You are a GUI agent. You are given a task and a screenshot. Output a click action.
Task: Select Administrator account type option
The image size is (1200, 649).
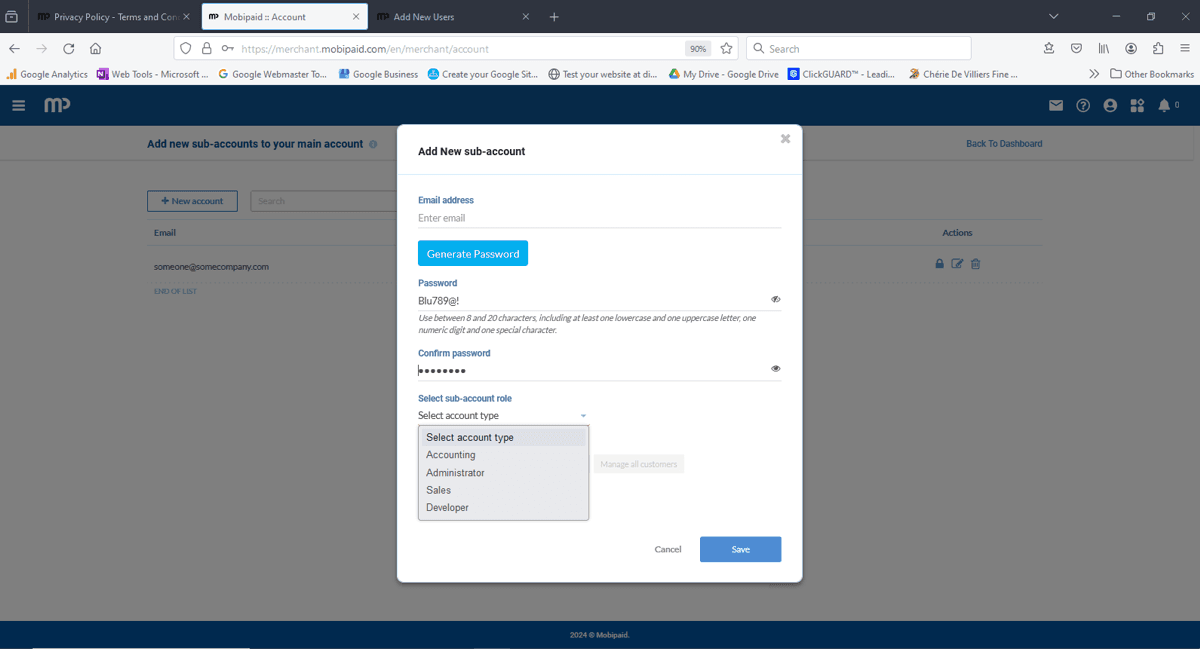pos(455,473)
